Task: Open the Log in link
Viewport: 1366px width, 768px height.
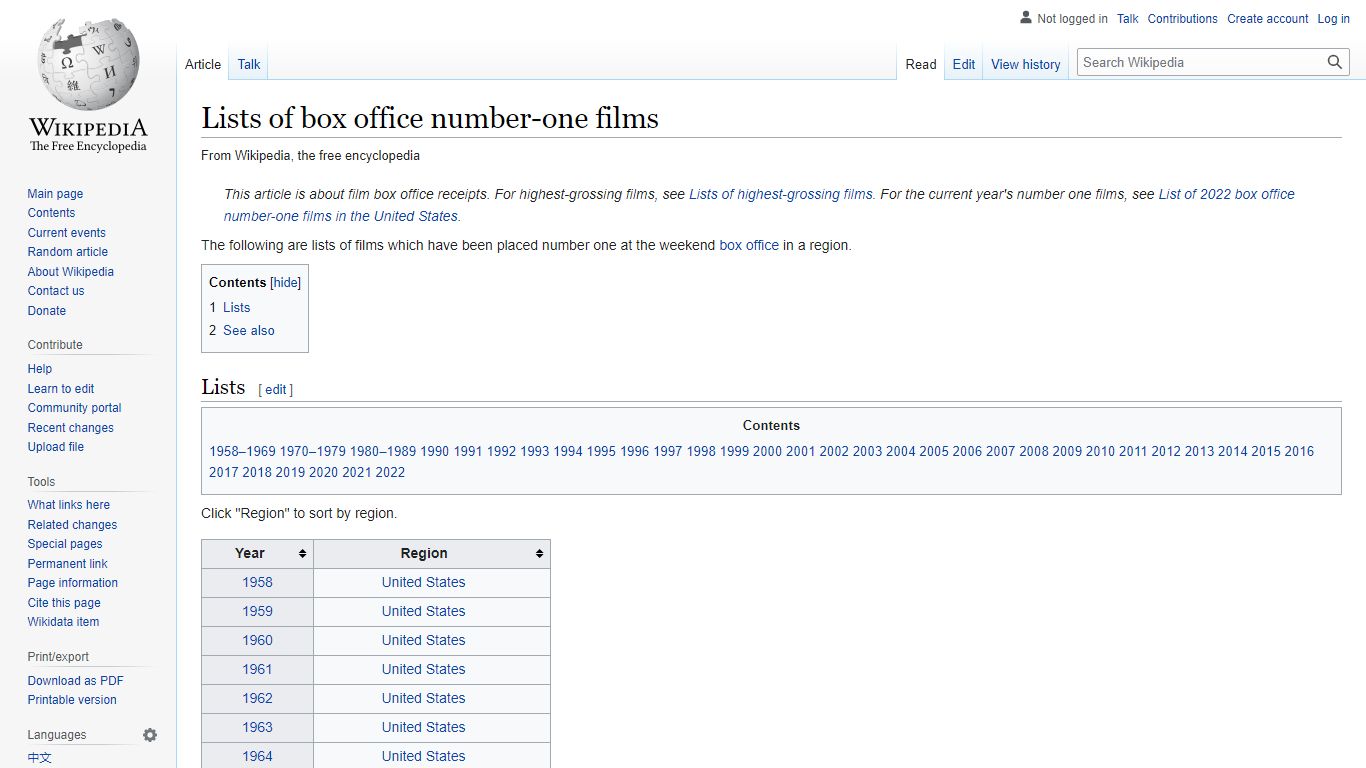Action: 1334,19
